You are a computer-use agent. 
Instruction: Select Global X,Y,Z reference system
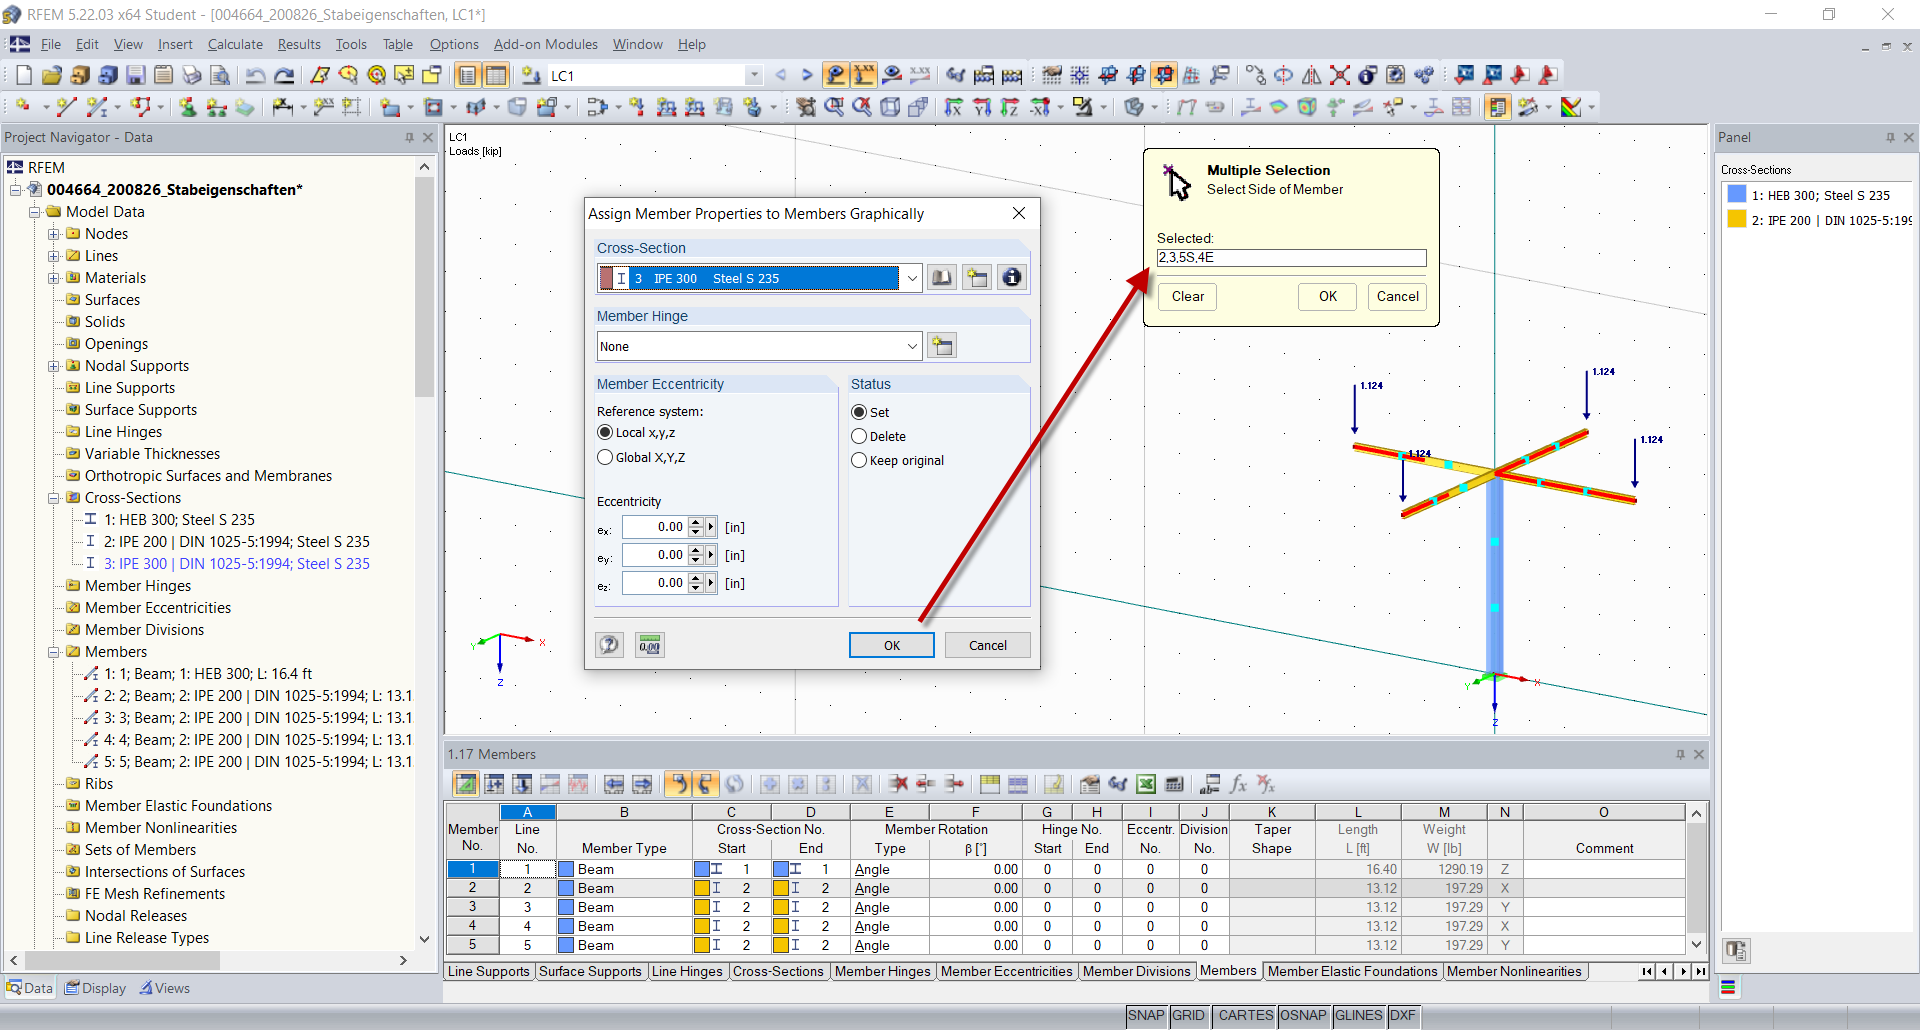[605, 457]
